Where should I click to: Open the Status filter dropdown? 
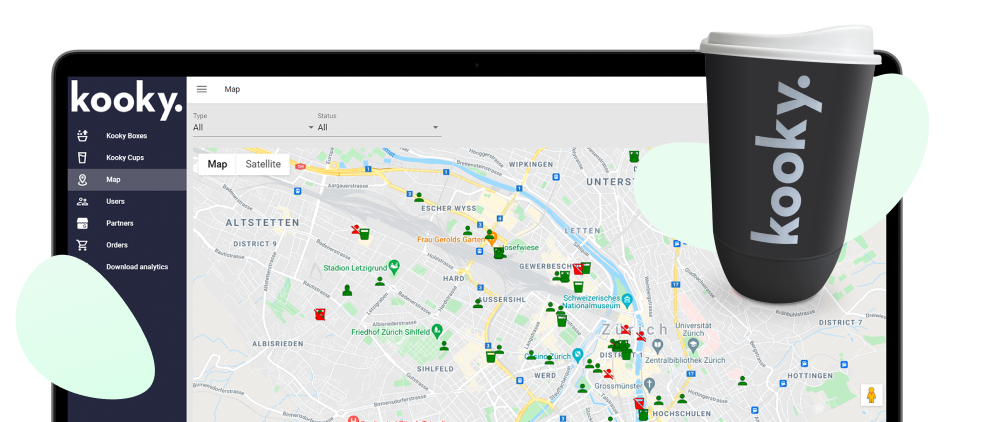378,127
